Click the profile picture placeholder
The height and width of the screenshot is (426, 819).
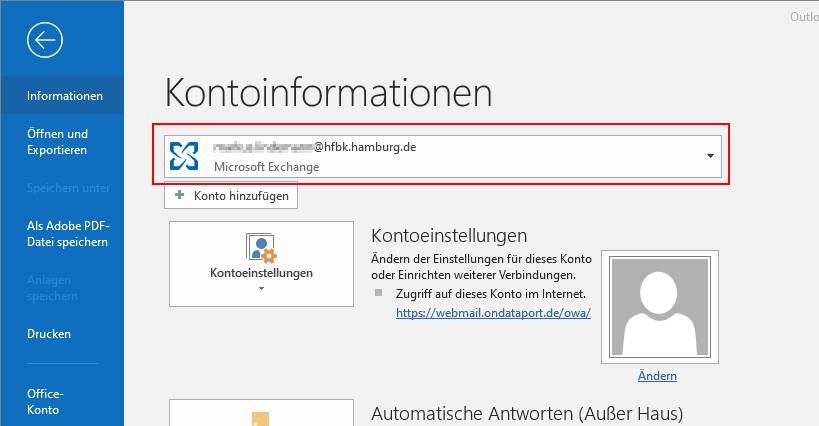click(x=660, y=306)
